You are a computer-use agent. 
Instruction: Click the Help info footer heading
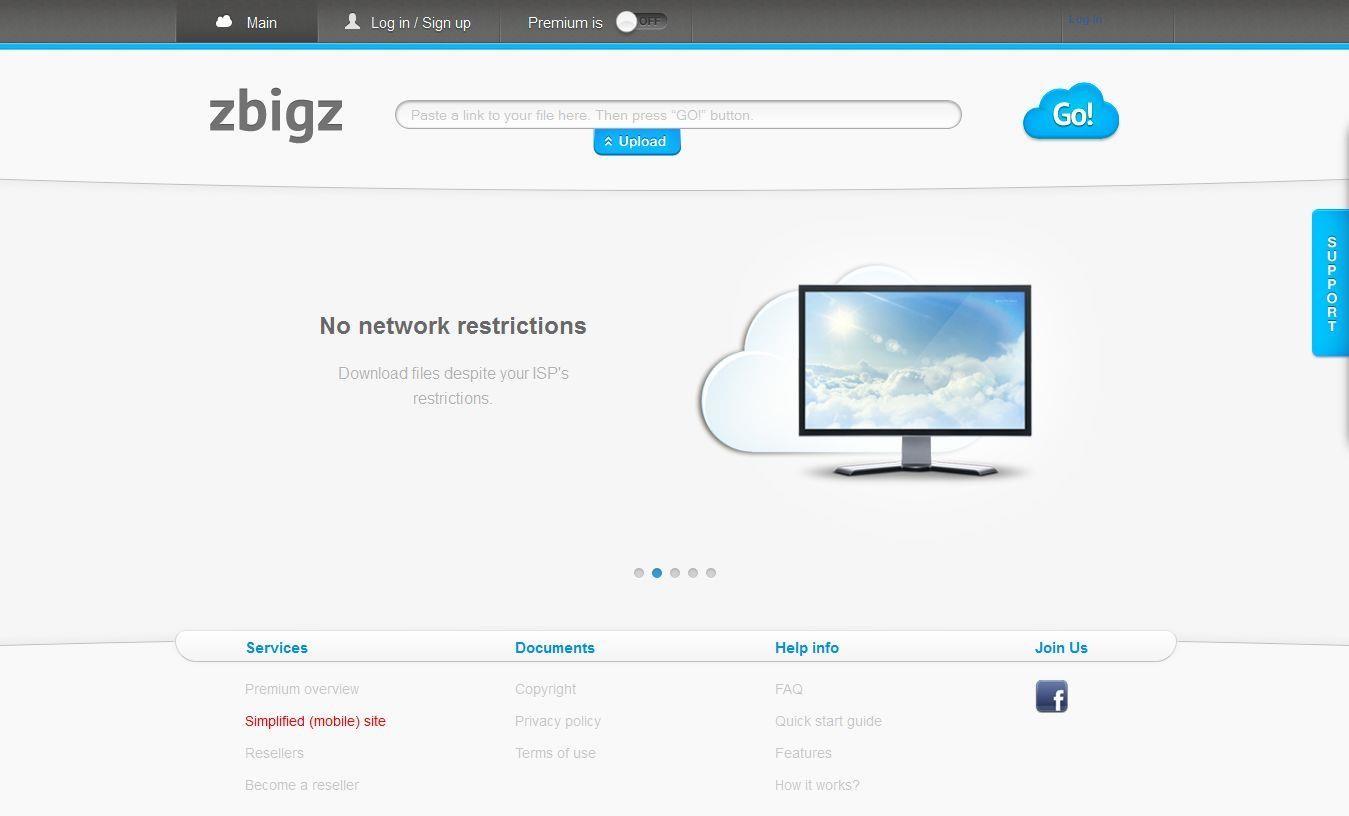coord(807,648)
